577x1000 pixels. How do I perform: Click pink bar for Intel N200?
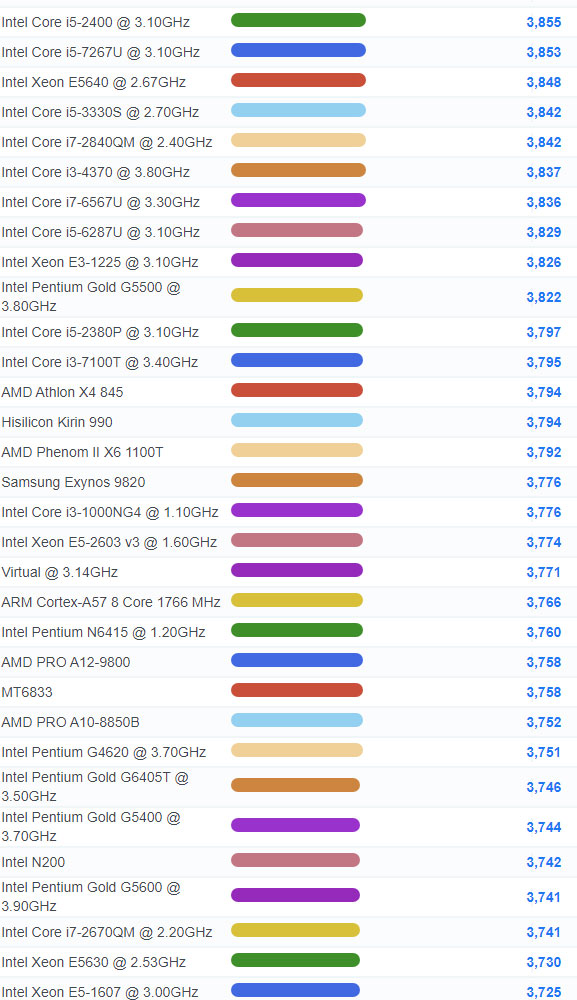[295, 860]
